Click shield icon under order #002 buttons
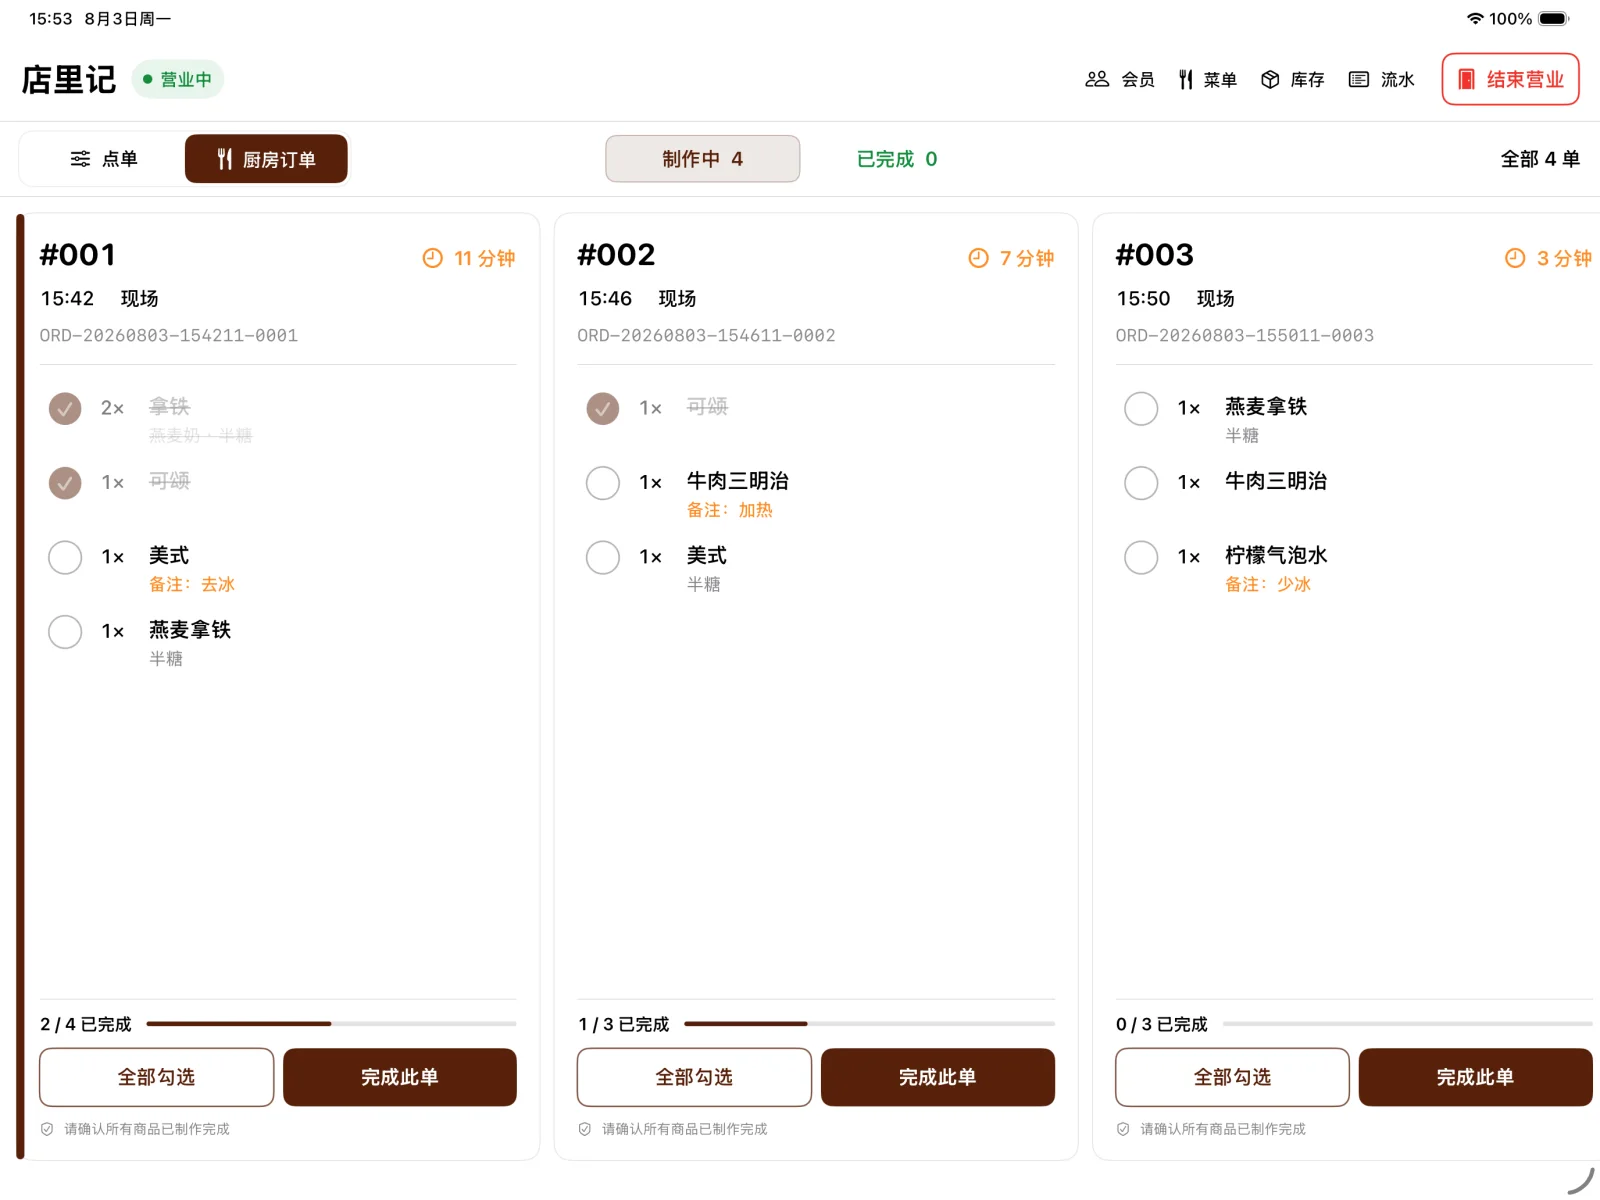Image resolution: width=1600 pixels, height=1200 pixels. pyautogui.click(x=585, y=1129)
